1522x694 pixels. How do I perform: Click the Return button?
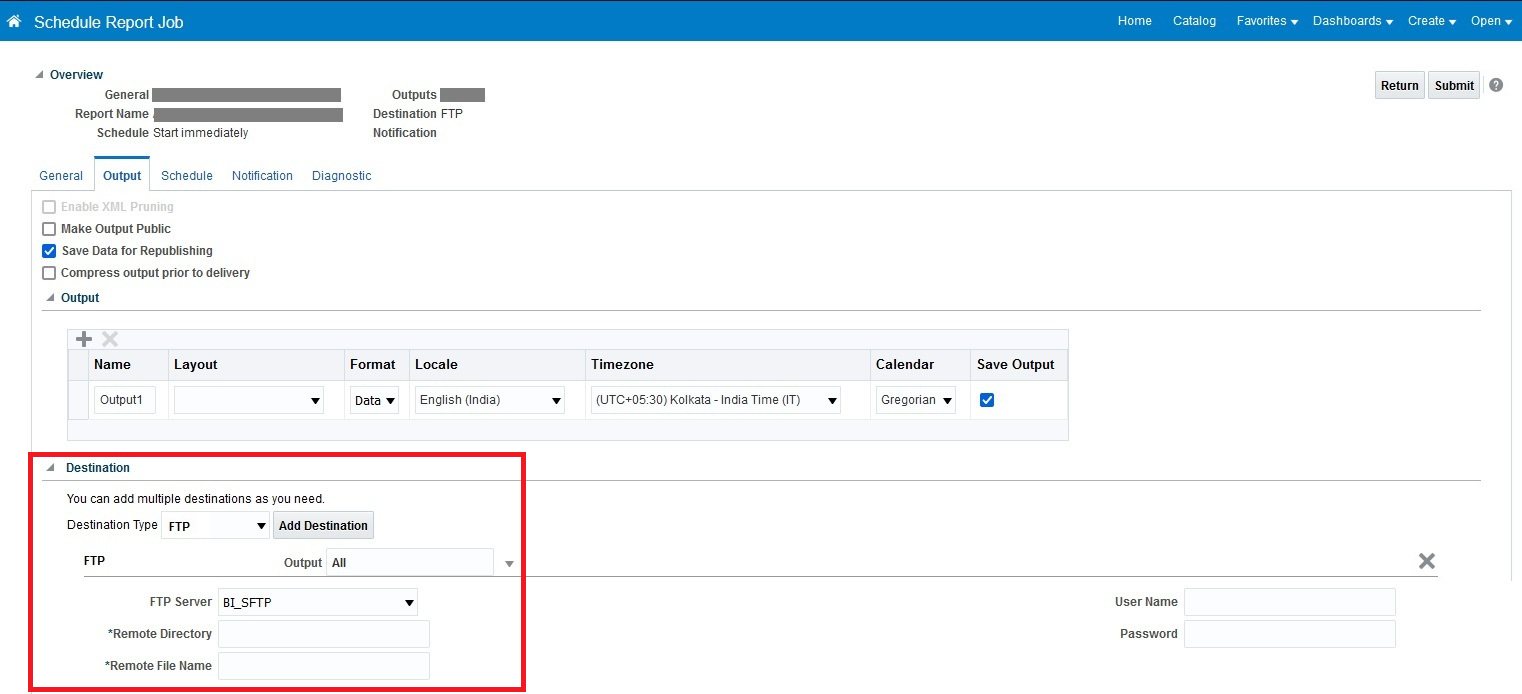click(1400, 85)
